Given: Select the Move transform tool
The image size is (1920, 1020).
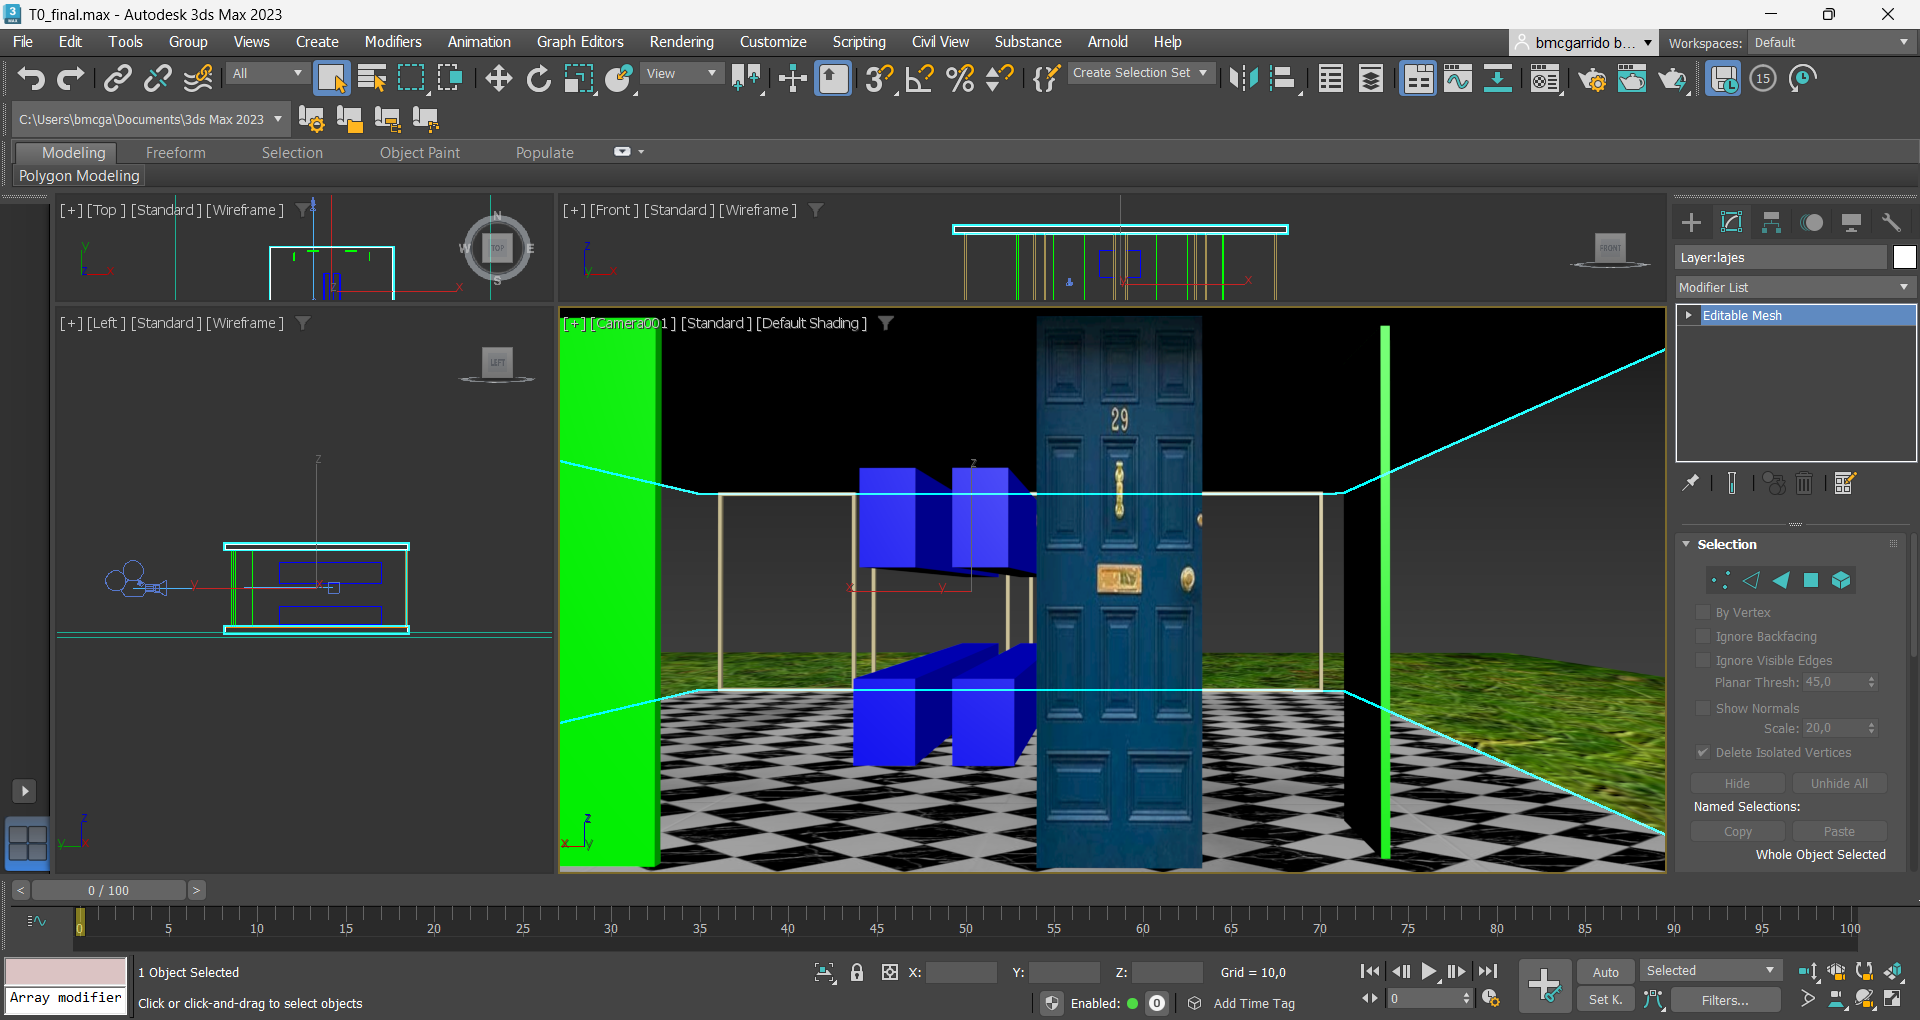Looking at the screenshot, I should 498,78.
